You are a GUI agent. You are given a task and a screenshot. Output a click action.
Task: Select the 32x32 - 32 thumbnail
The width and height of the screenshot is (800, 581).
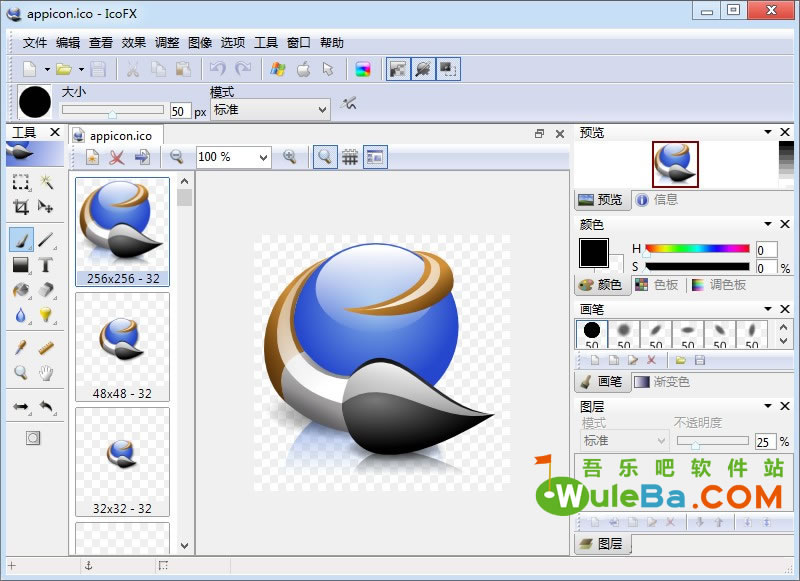(122, 462)
